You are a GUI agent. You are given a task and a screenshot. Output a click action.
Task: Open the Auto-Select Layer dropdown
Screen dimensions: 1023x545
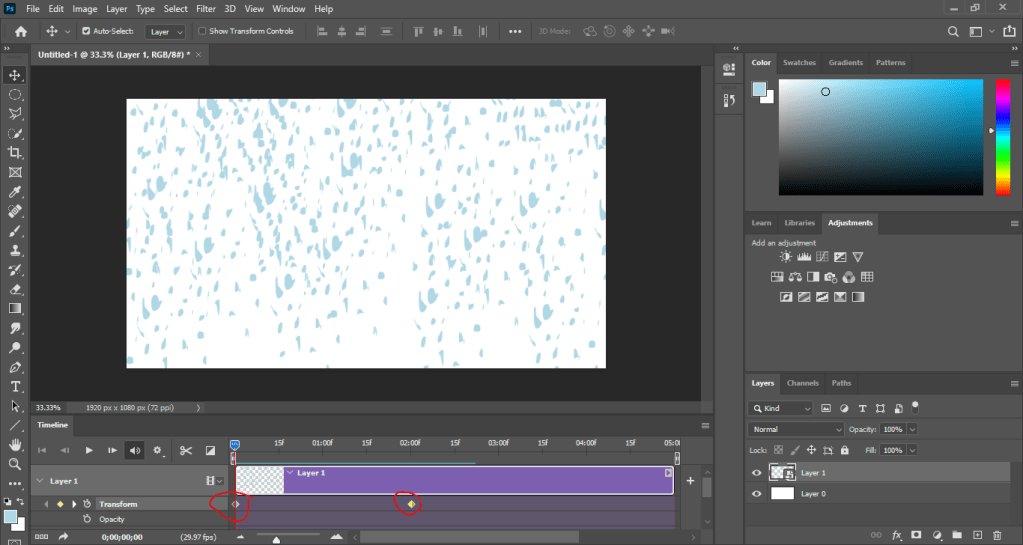pyautogui.click(x=166, y=31)
